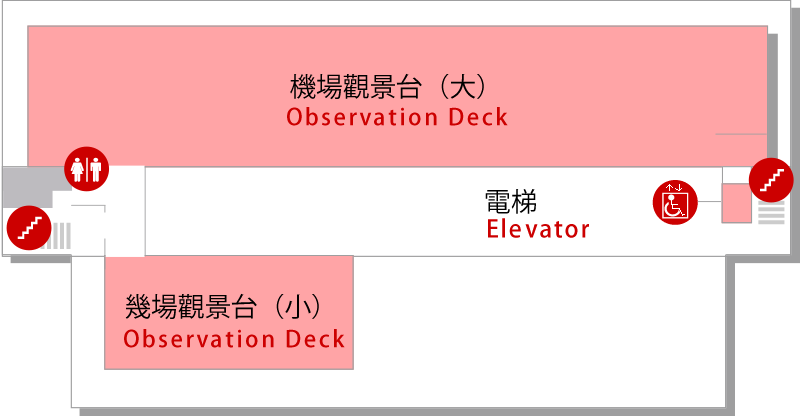The image size is (800, 416).
Task: Click the English 'Observation Deck' label in large deck
Action: coord(397,117)
